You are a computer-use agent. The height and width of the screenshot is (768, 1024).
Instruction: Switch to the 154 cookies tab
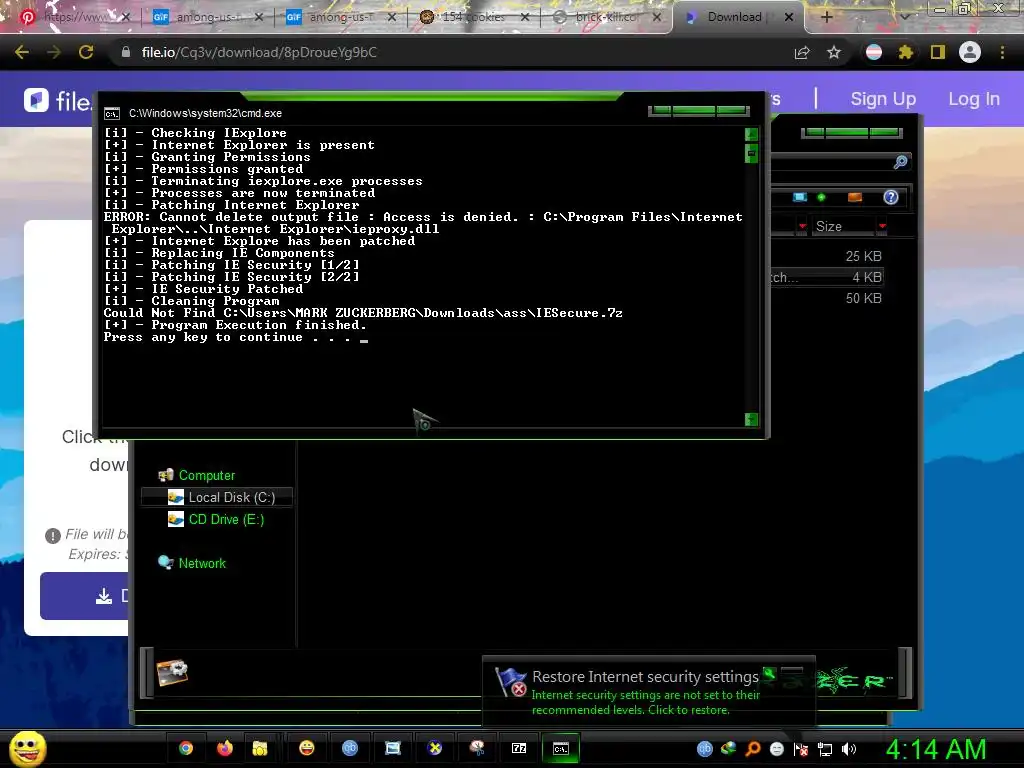(x=472, y=17)
